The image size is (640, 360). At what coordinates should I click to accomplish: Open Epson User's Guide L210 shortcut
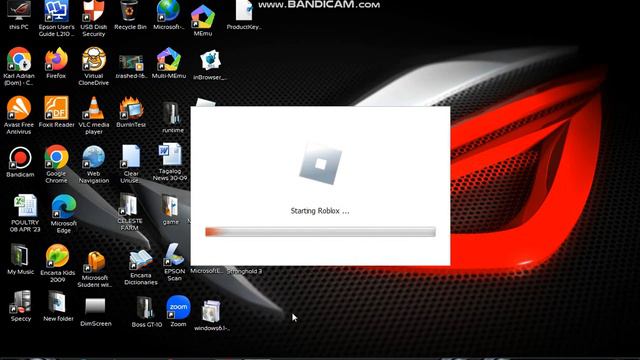pos(56,18)
